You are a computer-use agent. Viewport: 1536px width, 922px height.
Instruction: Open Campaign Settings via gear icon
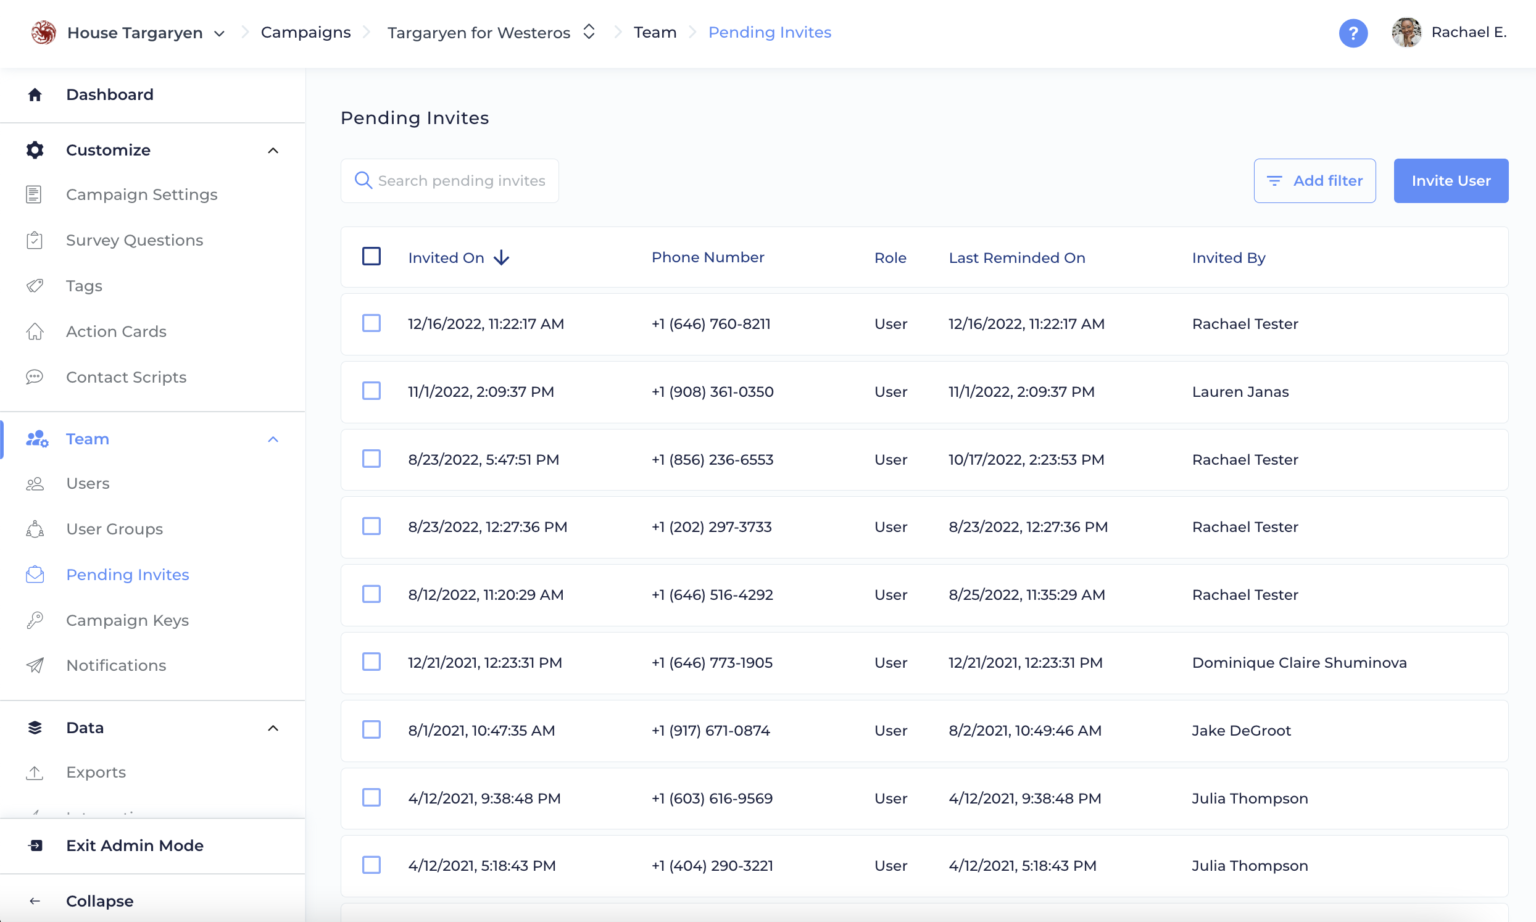pyautogui.click(x=35, y=150)
